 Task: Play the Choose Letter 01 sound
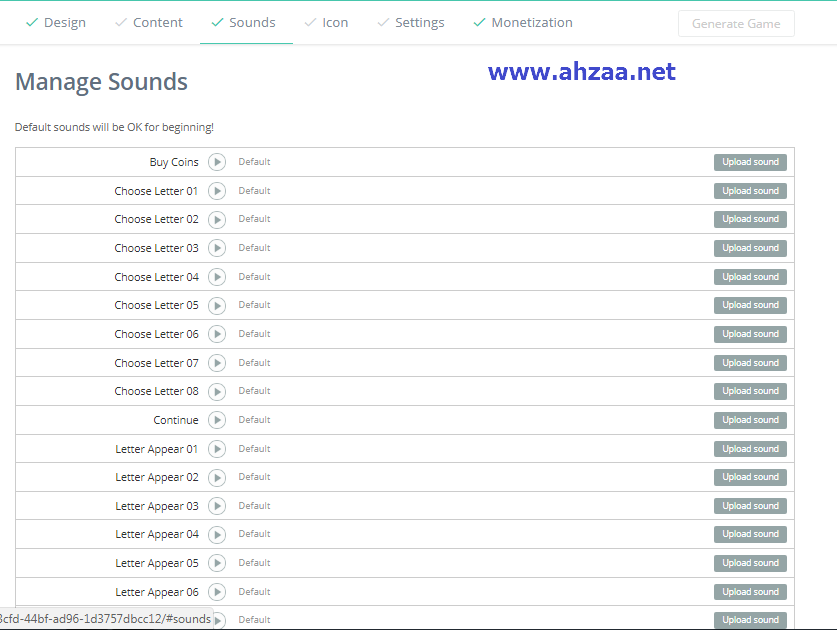point(217,191)
